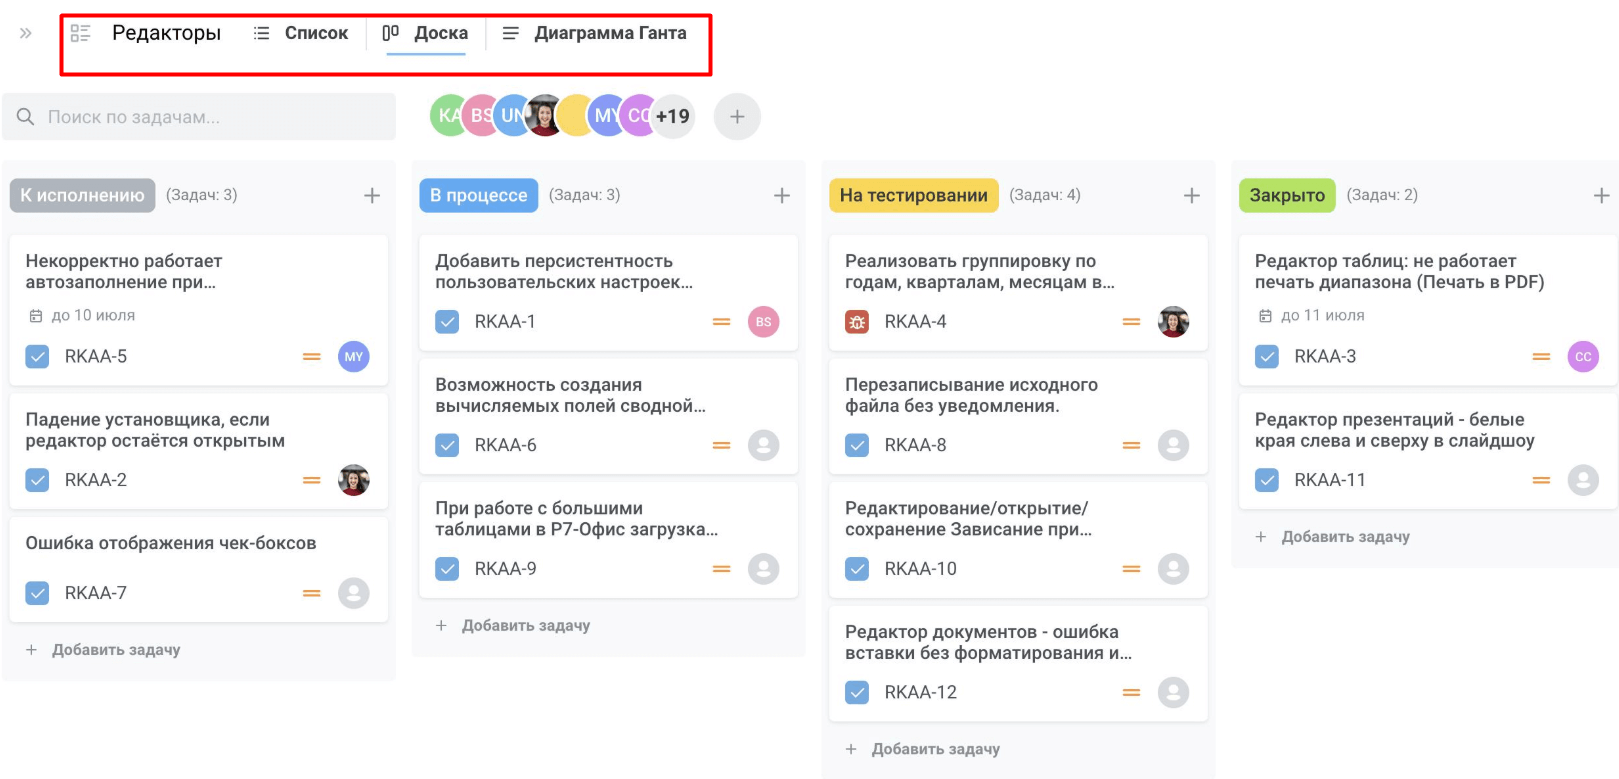Expand the collapsed sidebar with double chevron
1619x779 pixels.
tap(25, 33)
